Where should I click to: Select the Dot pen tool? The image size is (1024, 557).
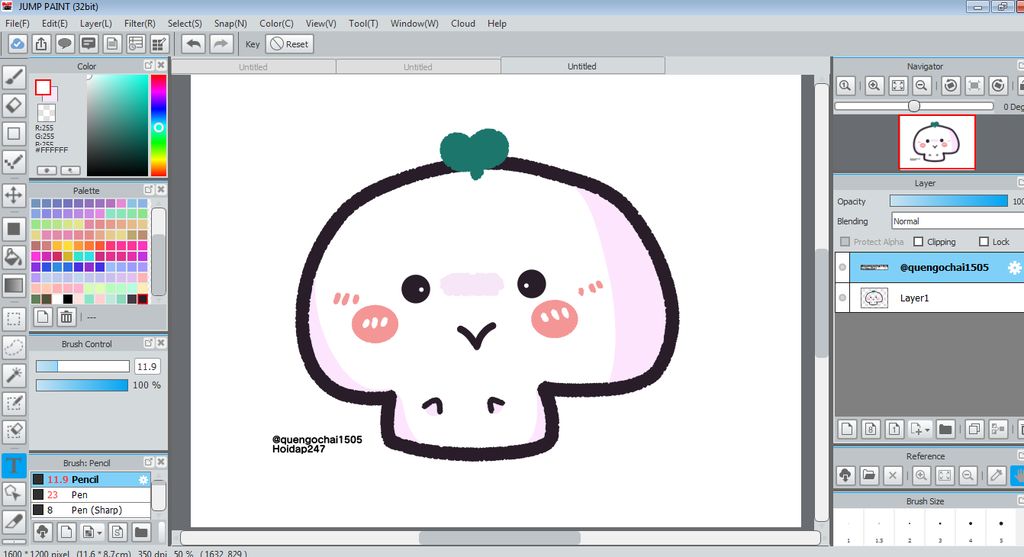coord(14,162)
